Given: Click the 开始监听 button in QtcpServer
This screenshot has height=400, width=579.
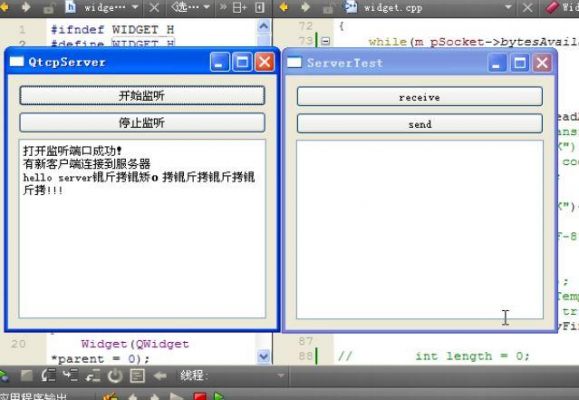Looking at the screenshot, I should click(x=142, y=96).
